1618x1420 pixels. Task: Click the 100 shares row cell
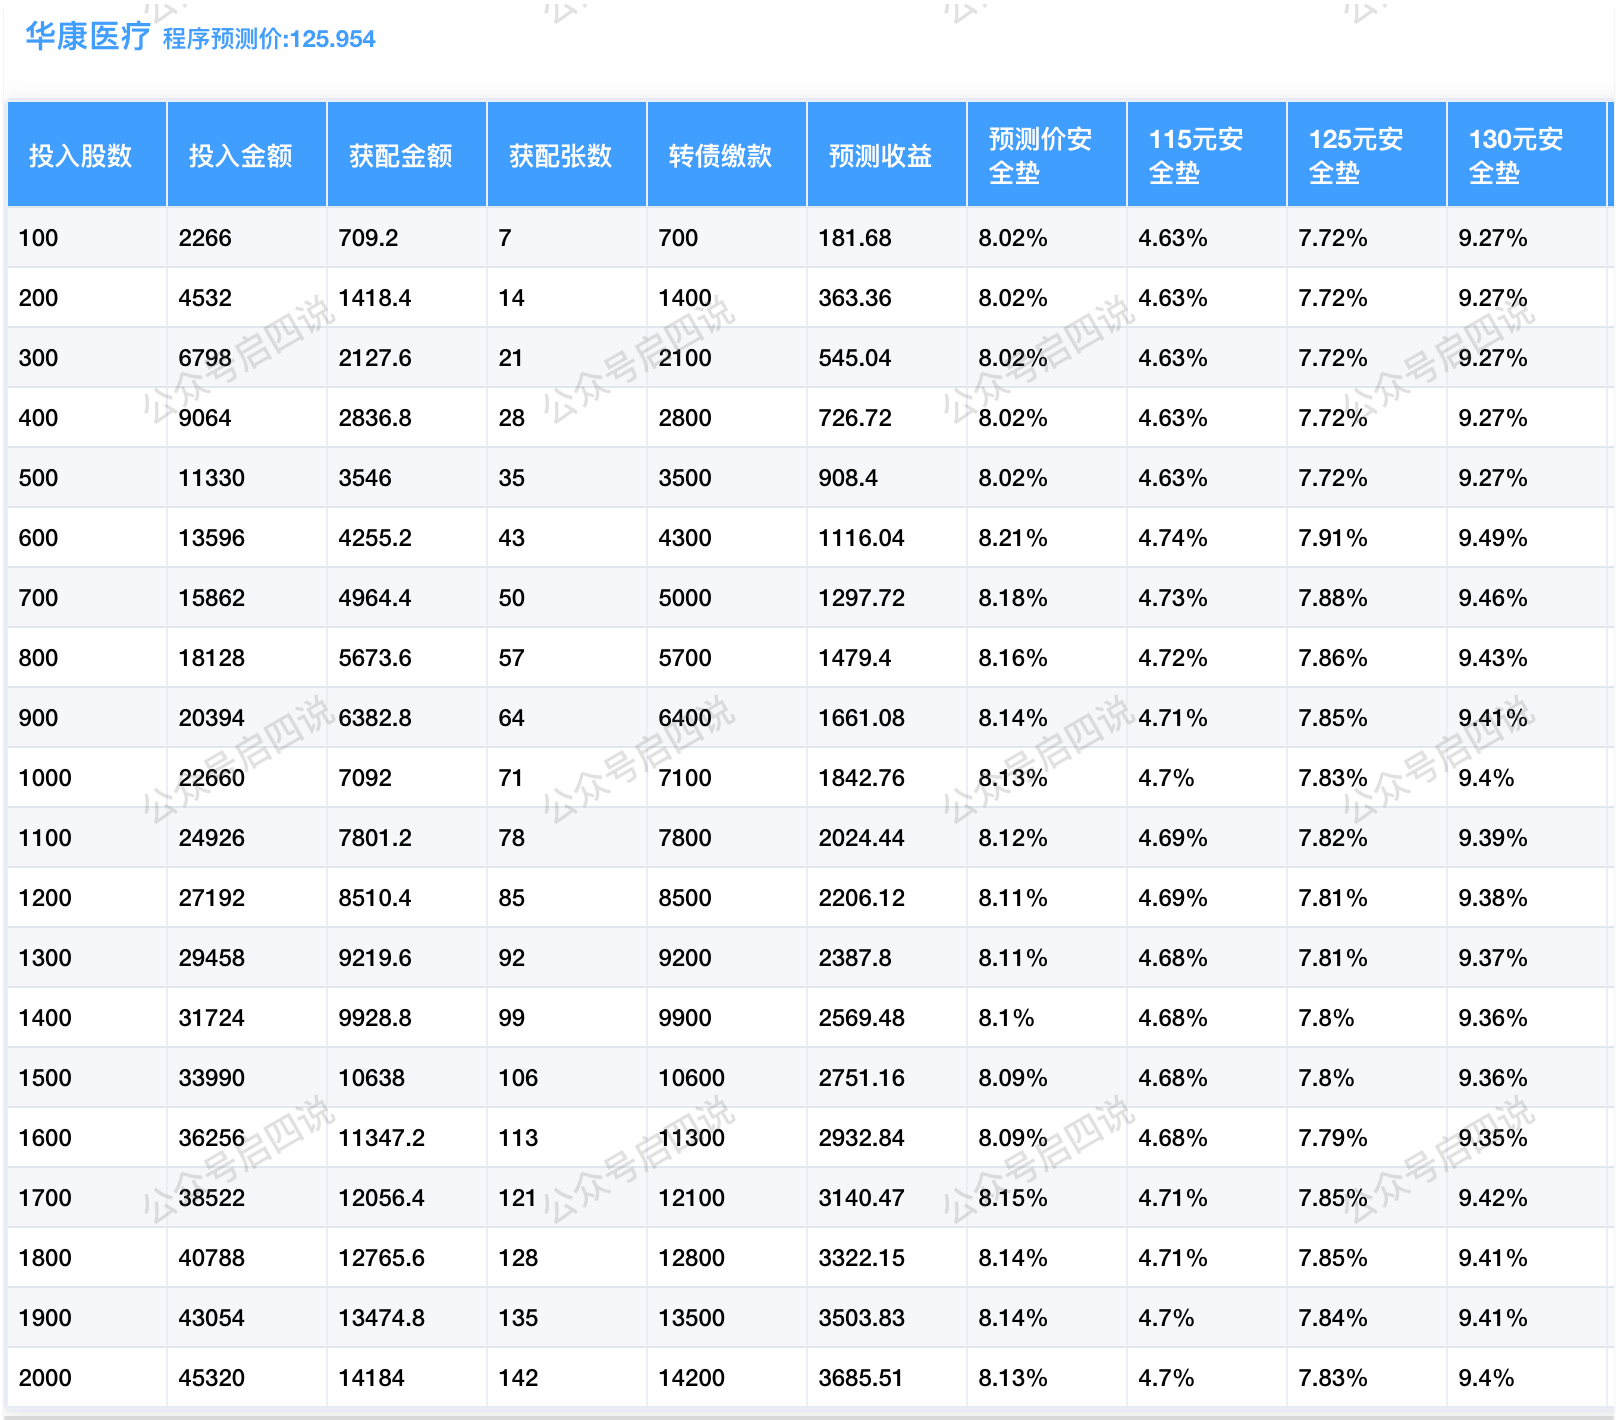(x=39, y=238)
